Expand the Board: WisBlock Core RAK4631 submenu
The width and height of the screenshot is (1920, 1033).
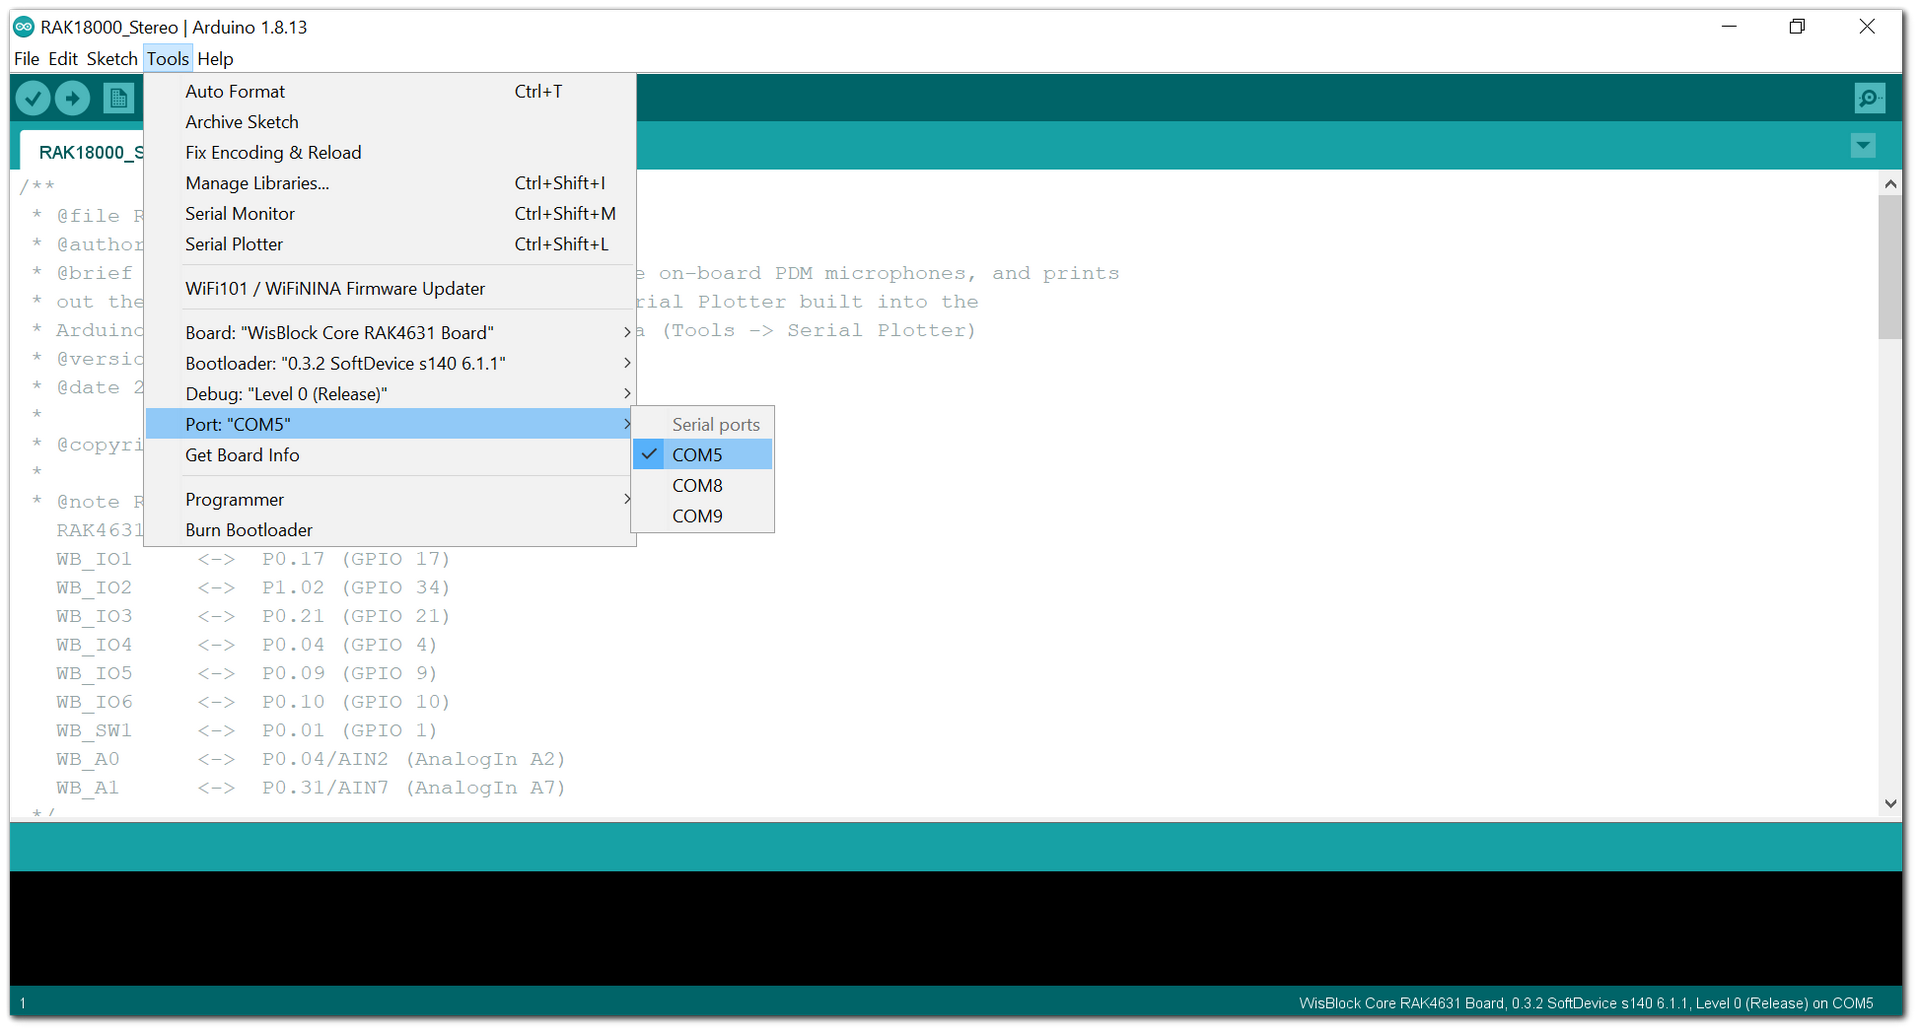coord(390,333)
